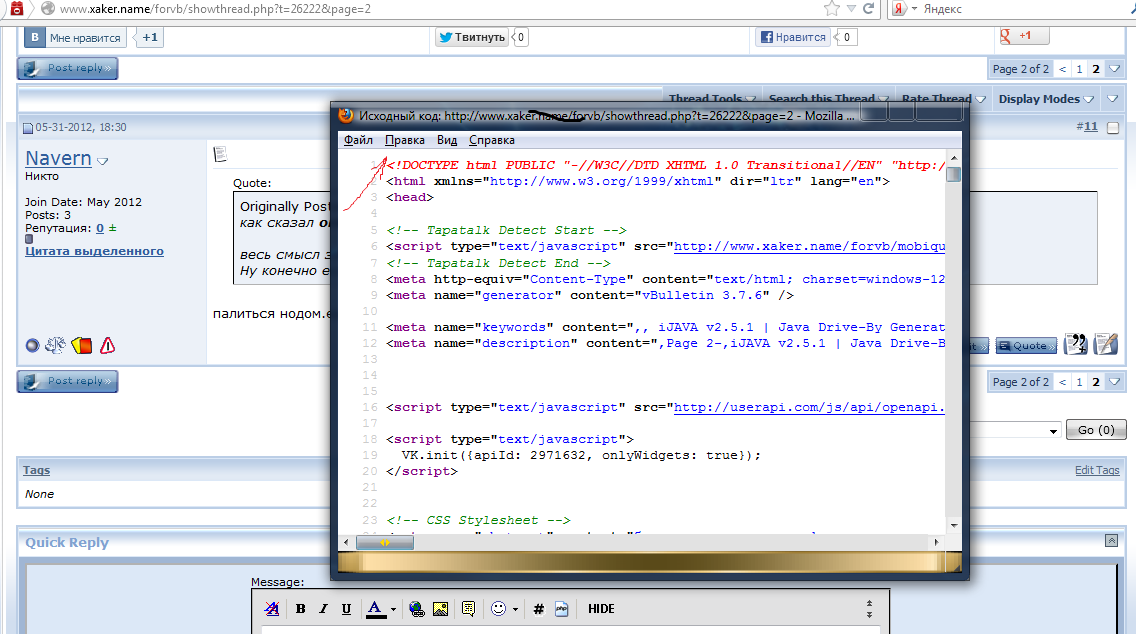Click the post date icon next to 05-31-2012
The image size is (1136, 634).
point(28,128)
